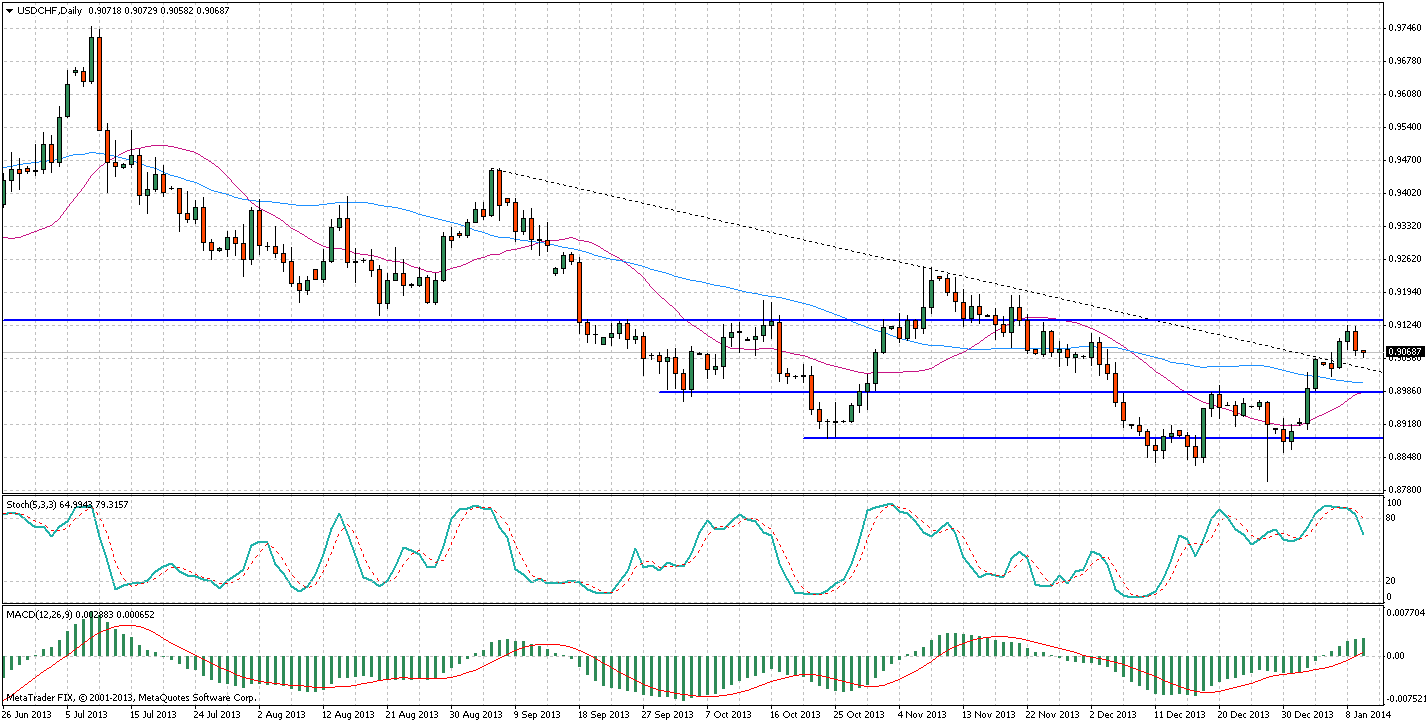Click the 21 Aug 2013 date label
This screenshot has width=1426, height=723.
coord(410,715)
